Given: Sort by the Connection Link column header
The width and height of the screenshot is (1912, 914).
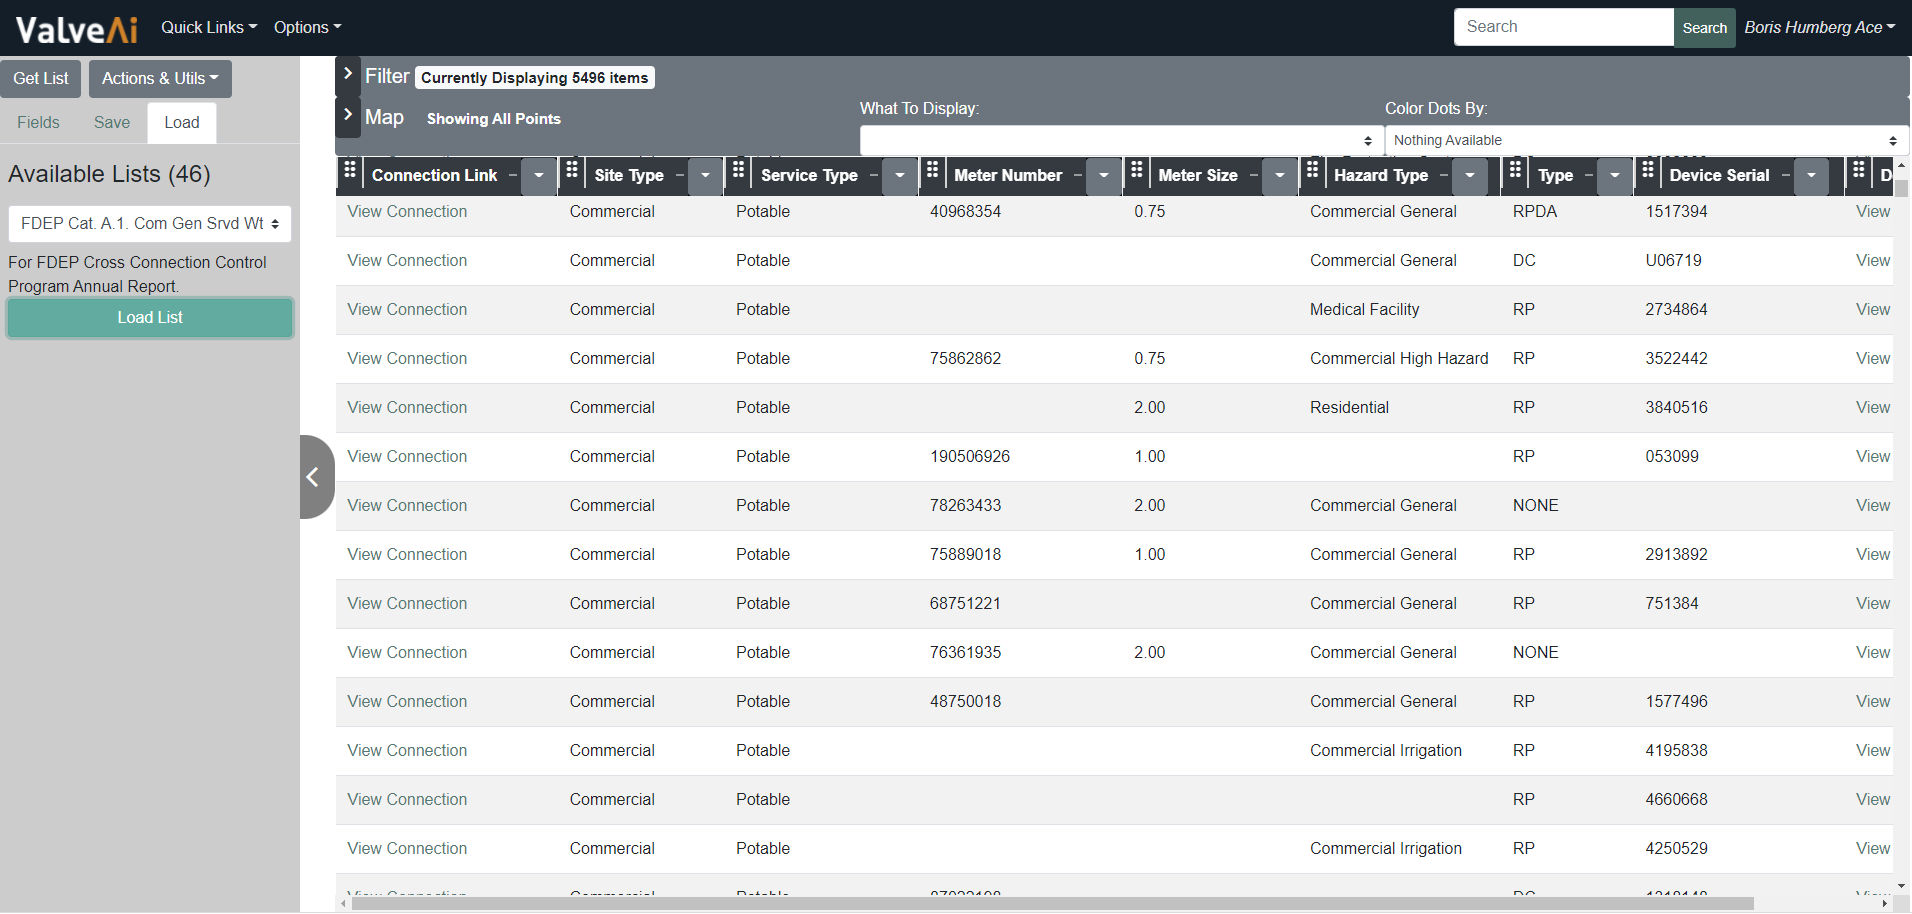Looking at the screenshot, I should (434, 175).
